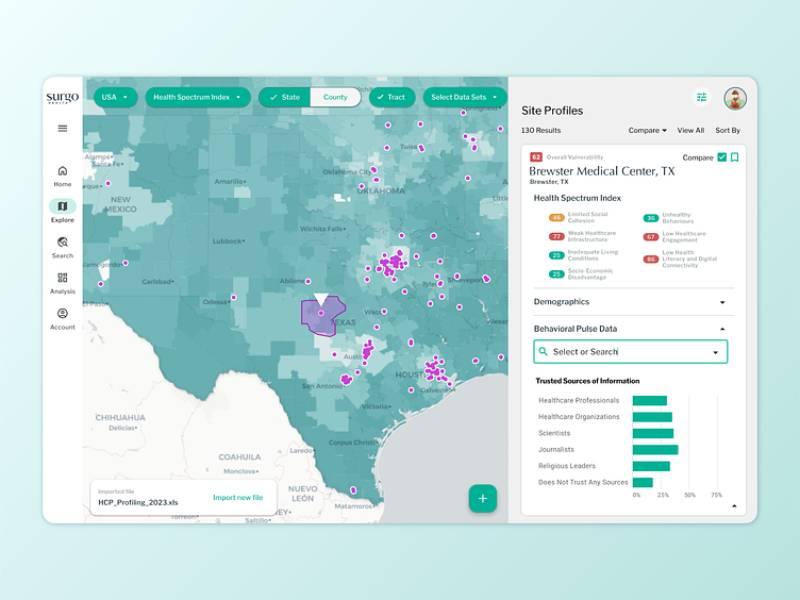Click the filter settings icon near avatar
This screenshot has height=600, width=800.
pos(702,97)
